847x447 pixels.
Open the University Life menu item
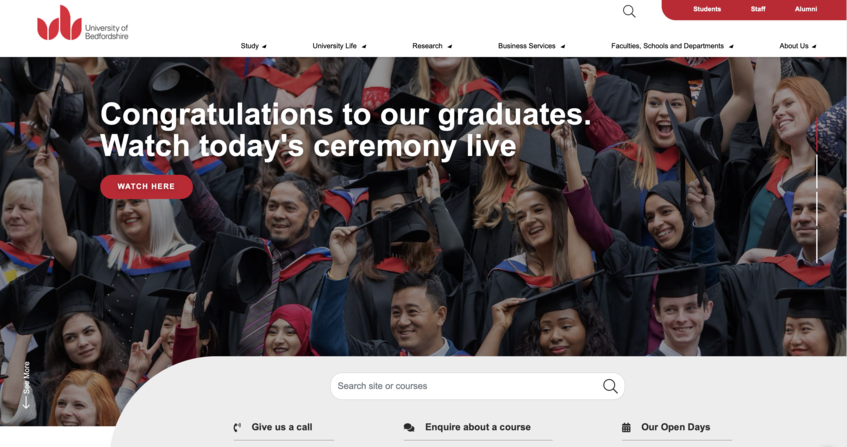(x=334, y=46)
